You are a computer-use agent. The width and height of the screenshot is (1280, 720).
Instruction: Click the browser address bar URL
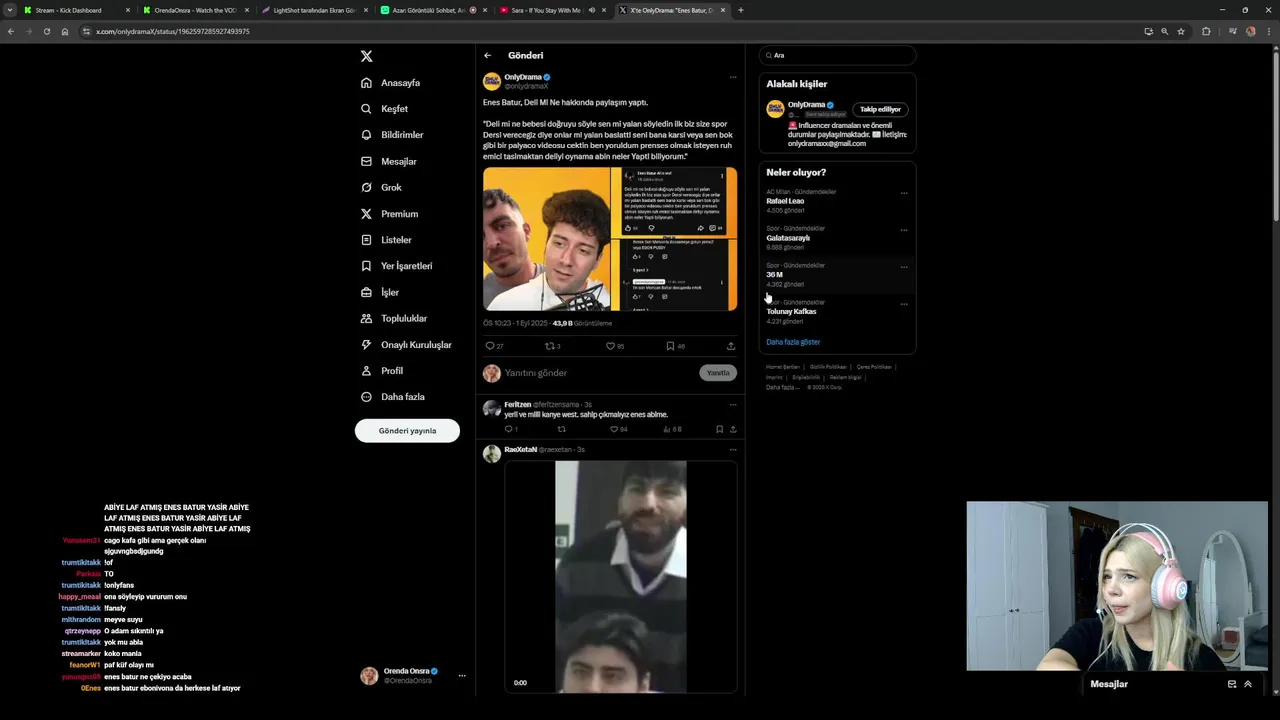(173, 31)
